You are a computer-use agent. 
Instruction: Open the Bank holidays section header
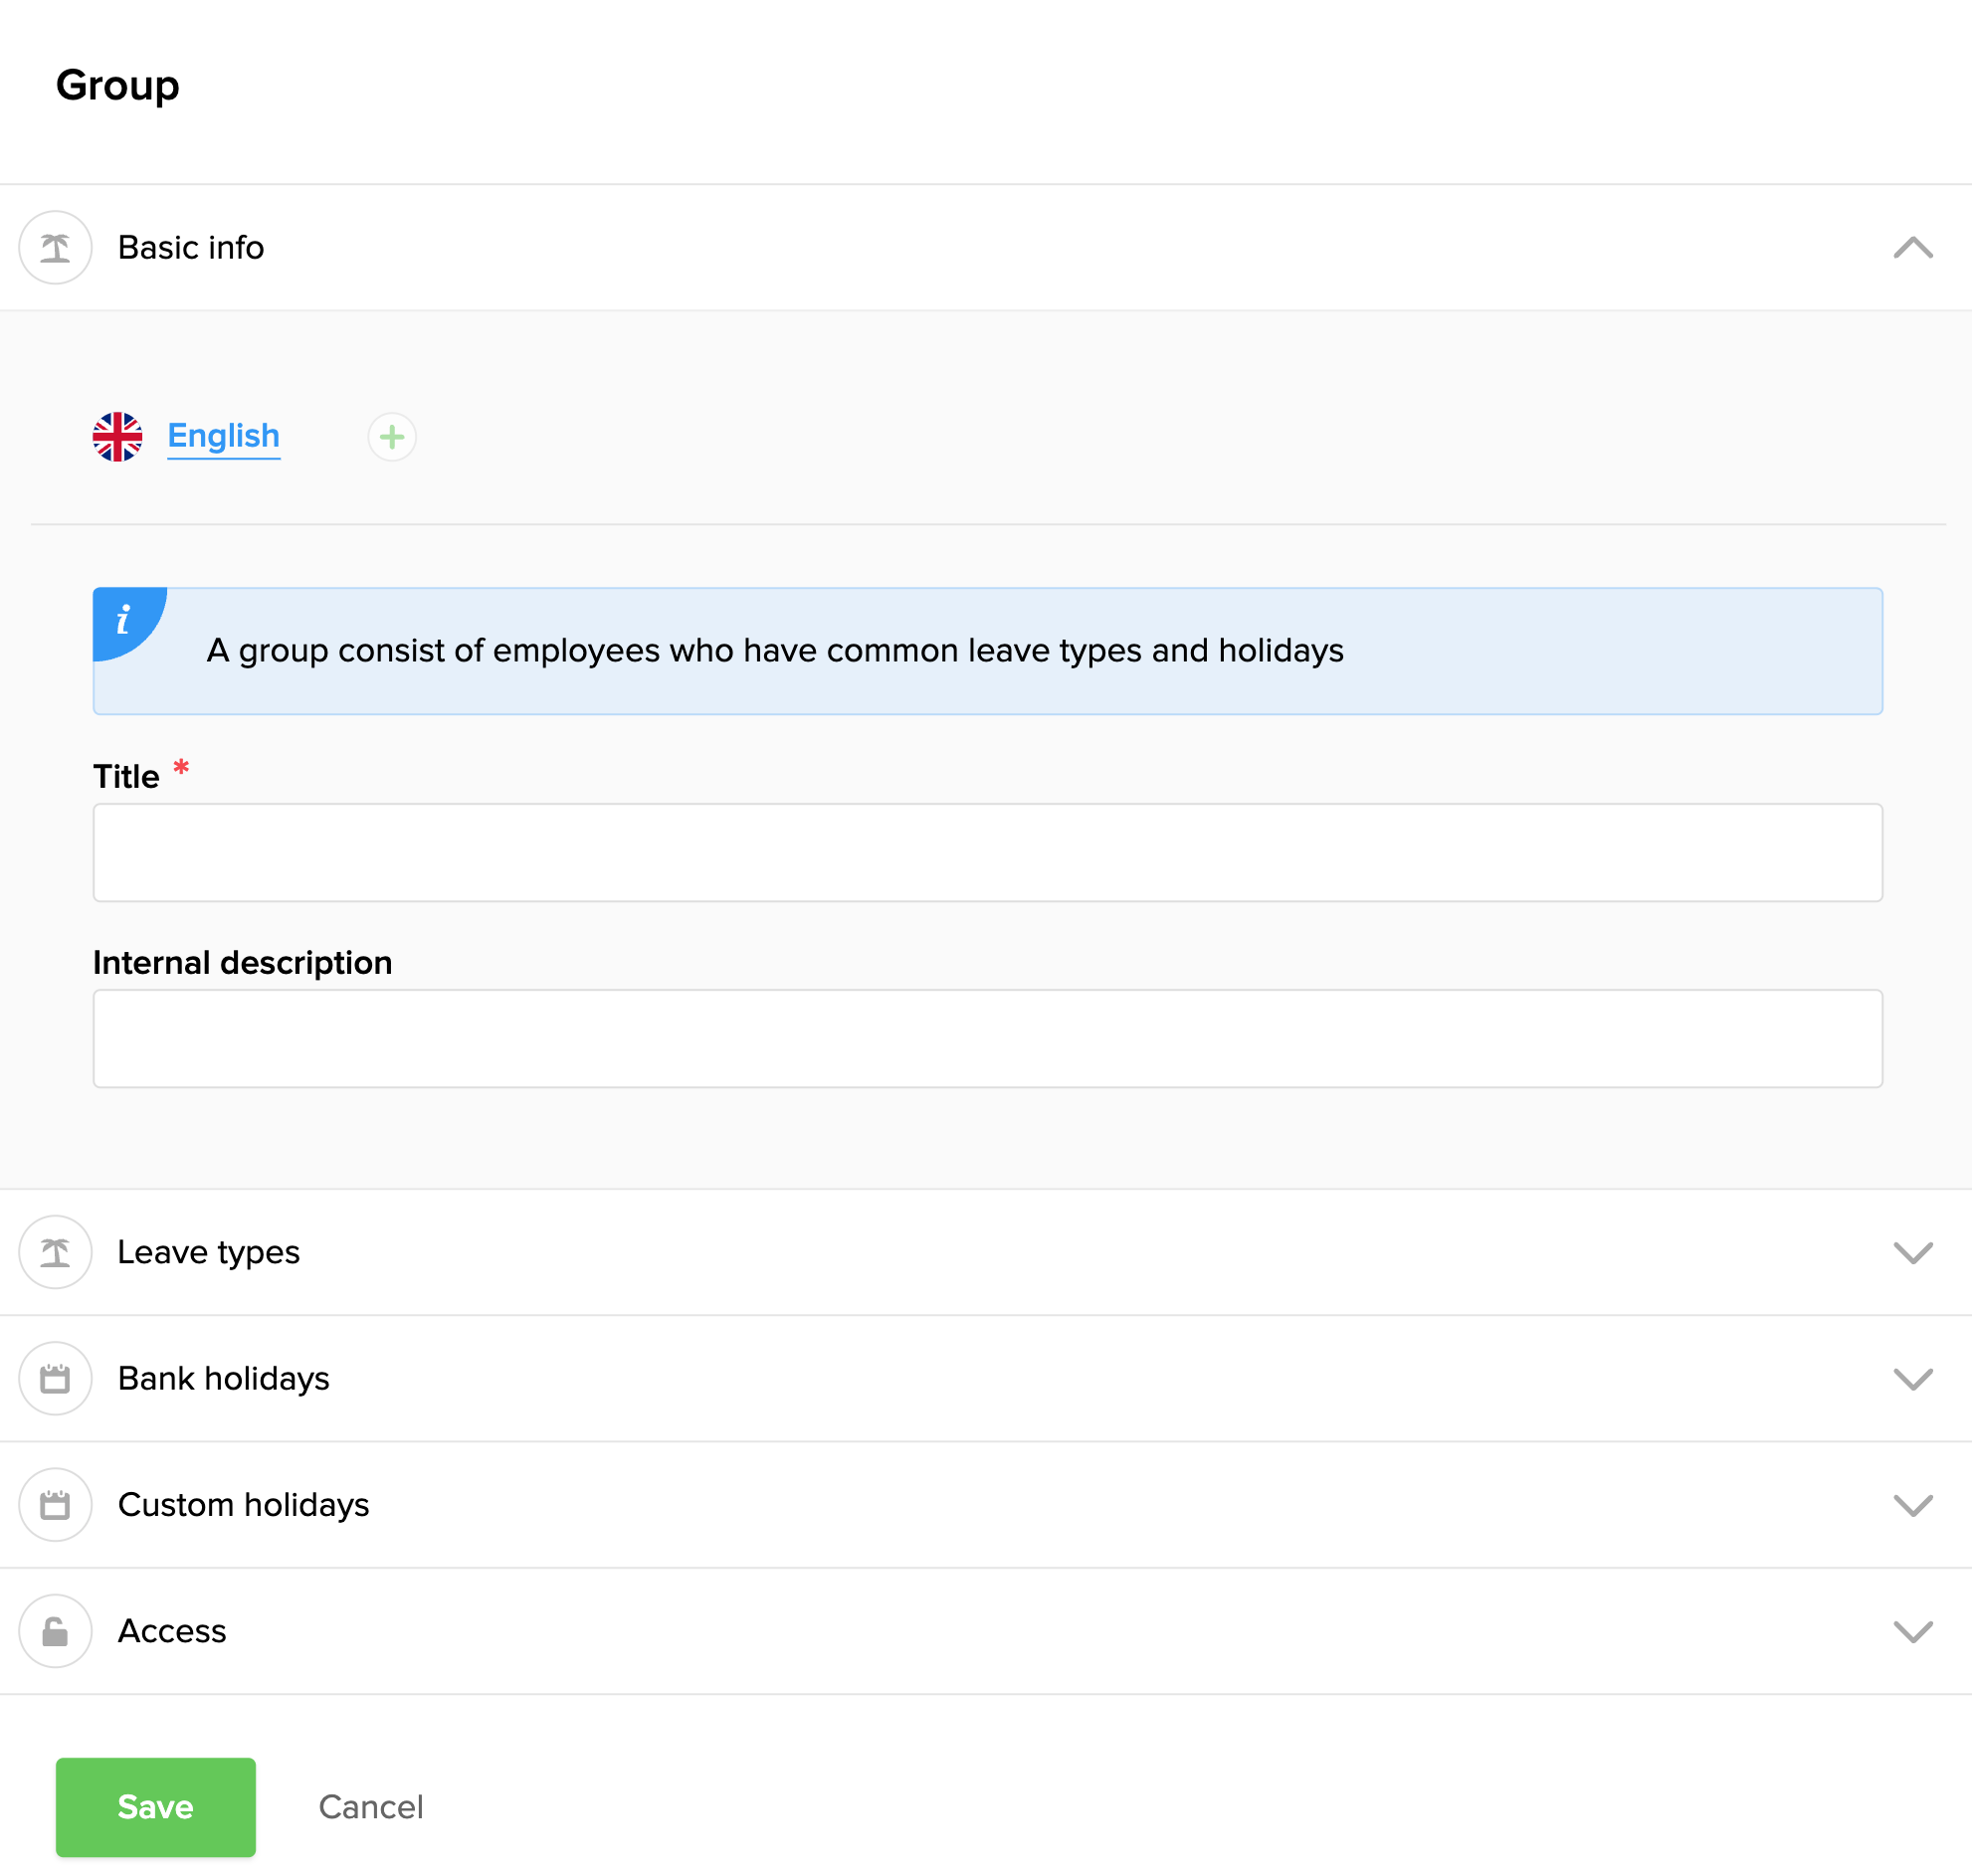pyautogui.click(x=223, y=1378)
